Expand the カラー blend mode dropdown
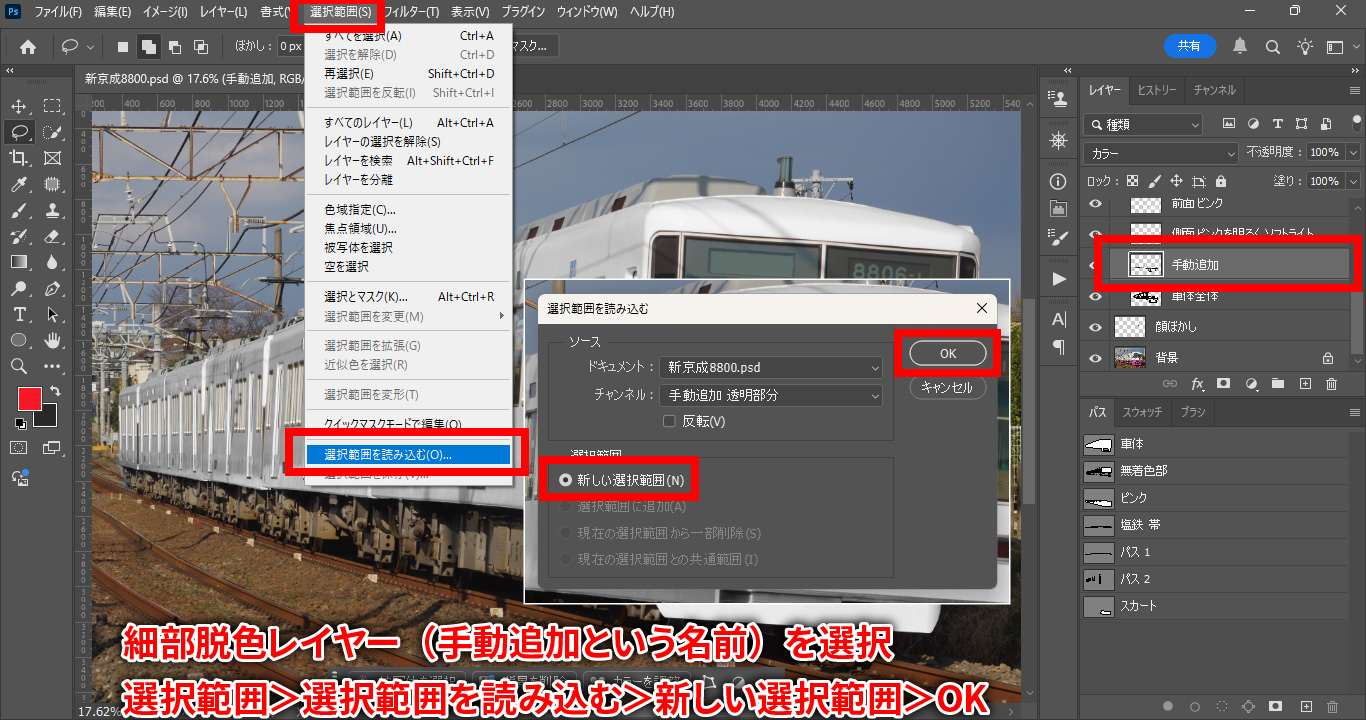This screenshot has width=1366, height=720. click(x=1160, y=154)
